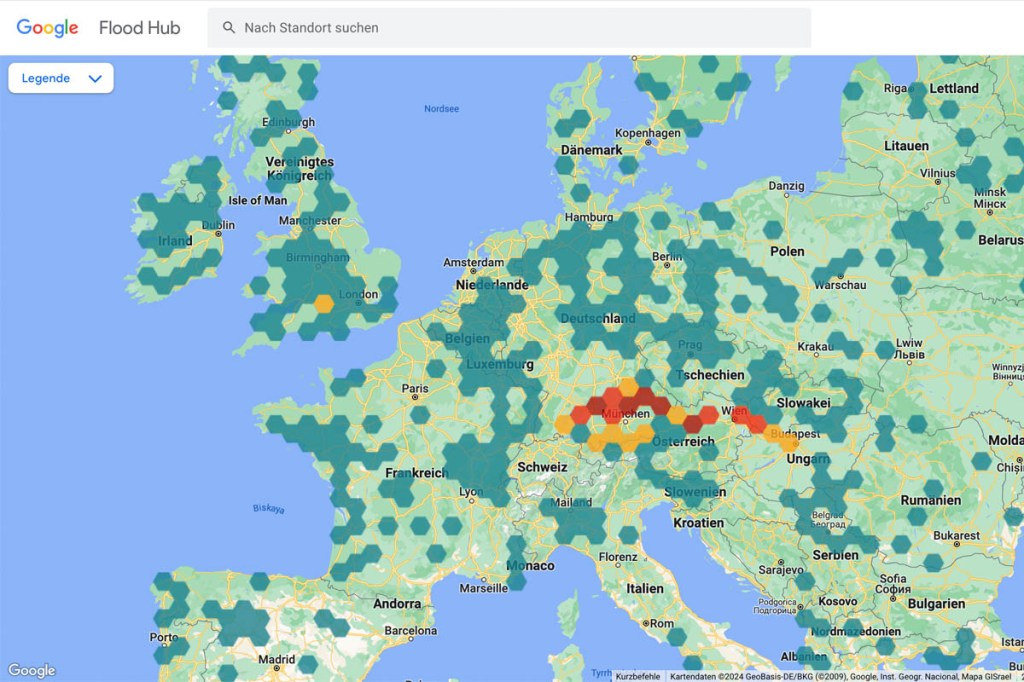Select the orange hexagon west of London

point(323,304)
